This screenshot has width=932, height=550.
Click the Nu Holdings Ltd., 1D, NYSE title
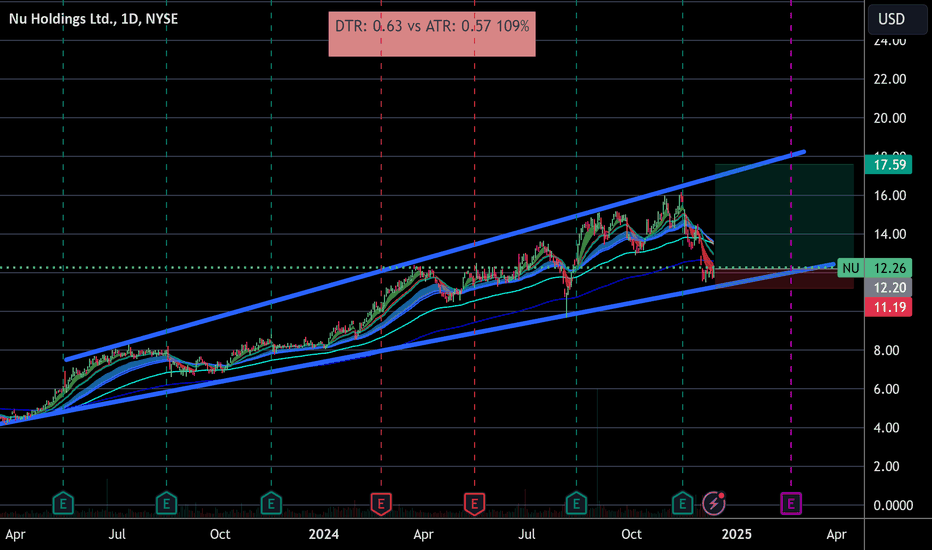click(x=93, y=19)
